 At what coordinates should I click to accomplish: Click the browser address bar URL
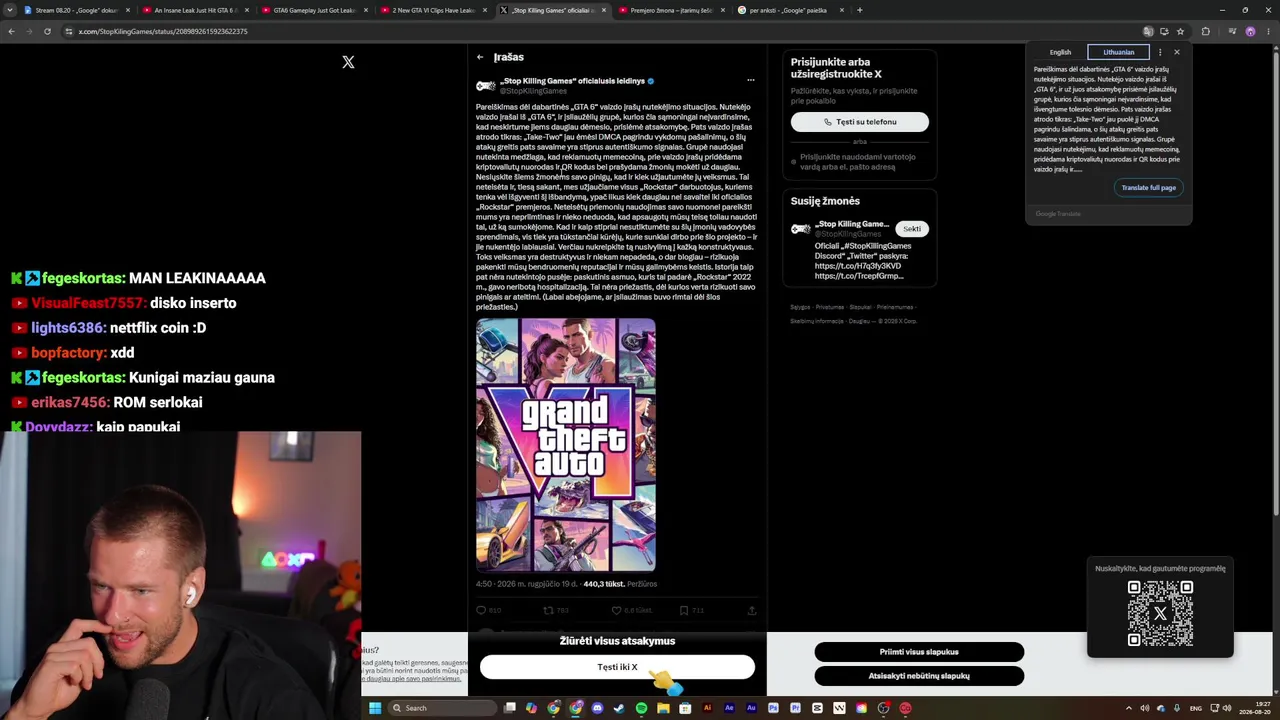(163, 31)
